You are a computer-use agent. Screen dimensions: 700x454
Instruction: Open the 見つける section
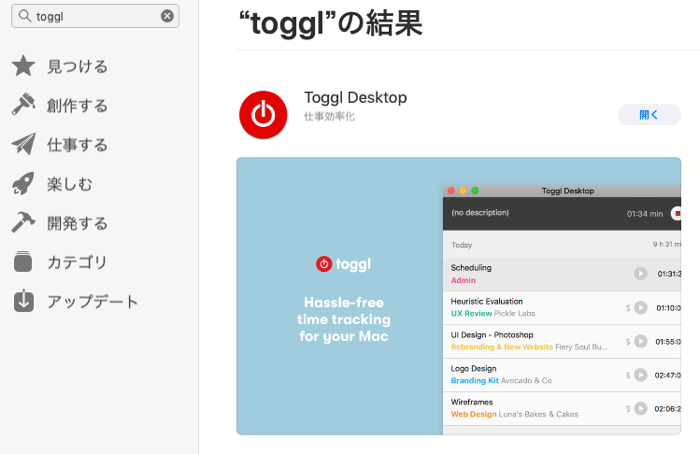coord(77,67)
